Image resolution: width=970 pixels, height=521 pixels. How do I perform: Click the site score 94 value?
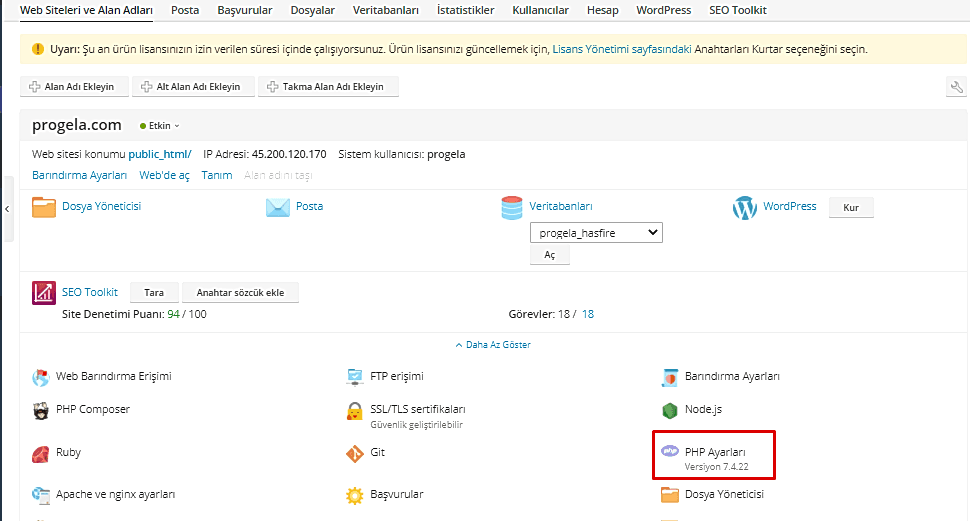click(x=173, y=314)
